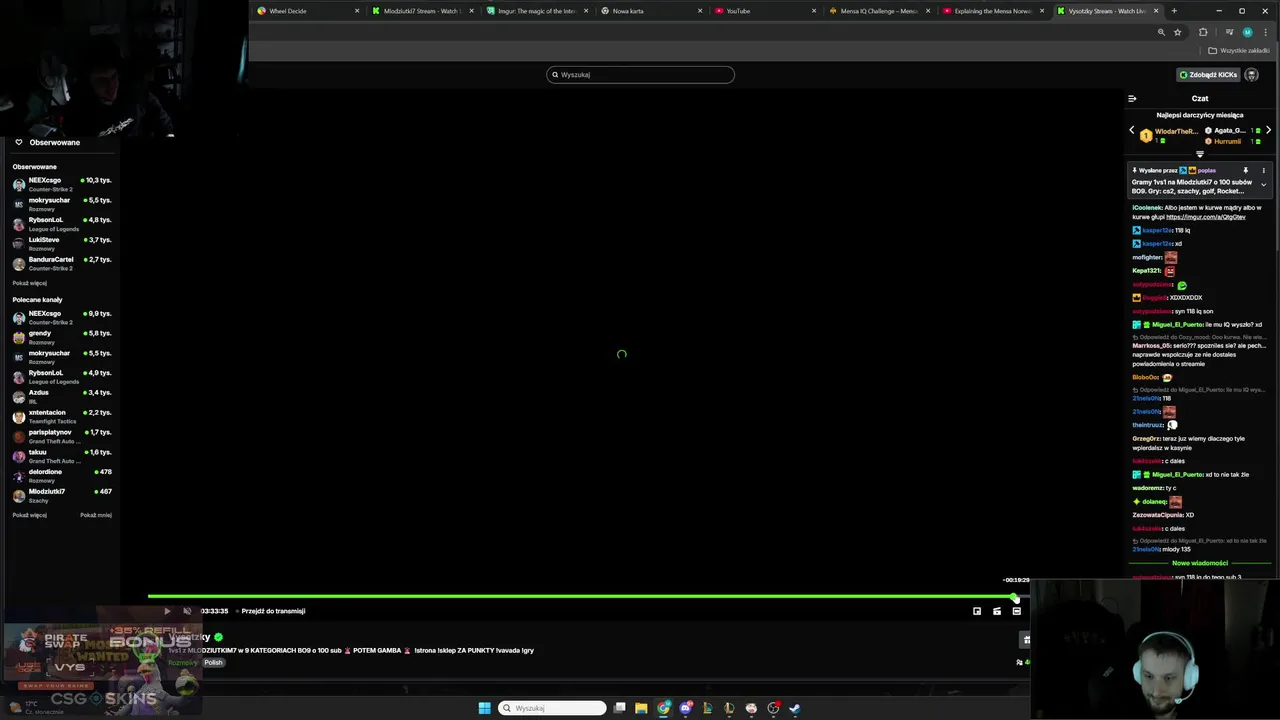Close the Wheel Decide tab
The image size is (1280, 720).
(356, 11)
